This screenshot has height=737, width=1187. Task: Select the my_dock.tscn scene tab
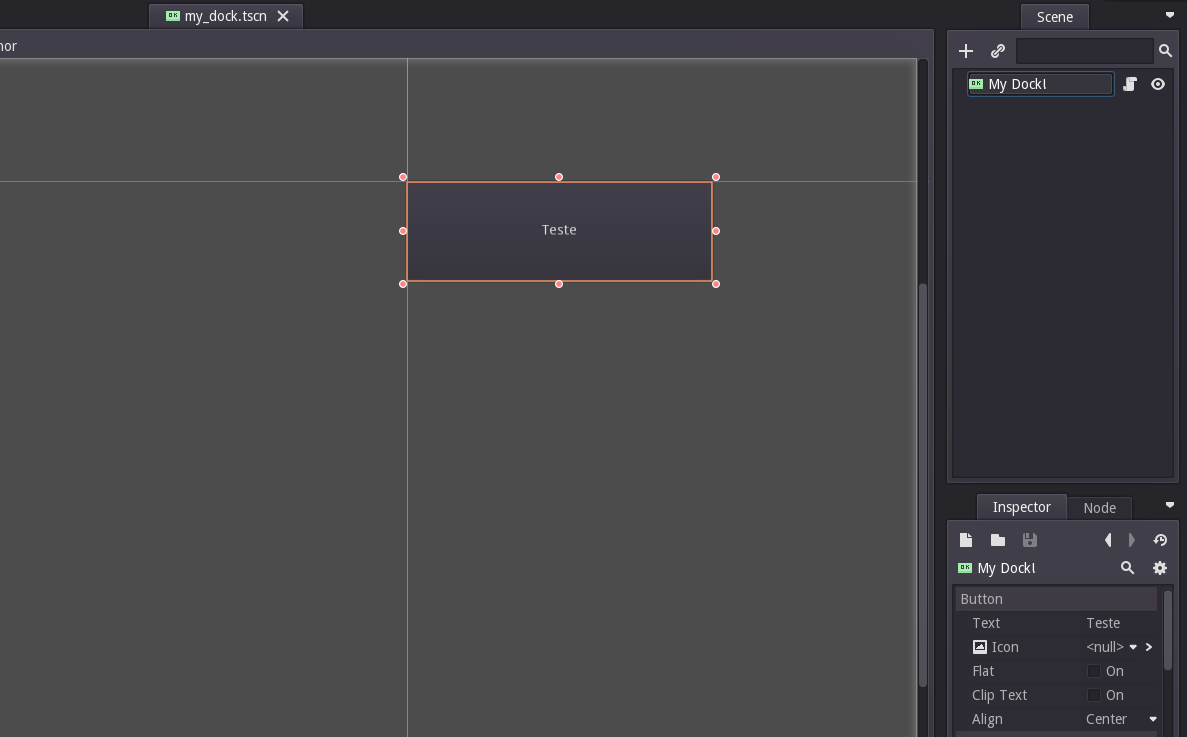[226, 16]
